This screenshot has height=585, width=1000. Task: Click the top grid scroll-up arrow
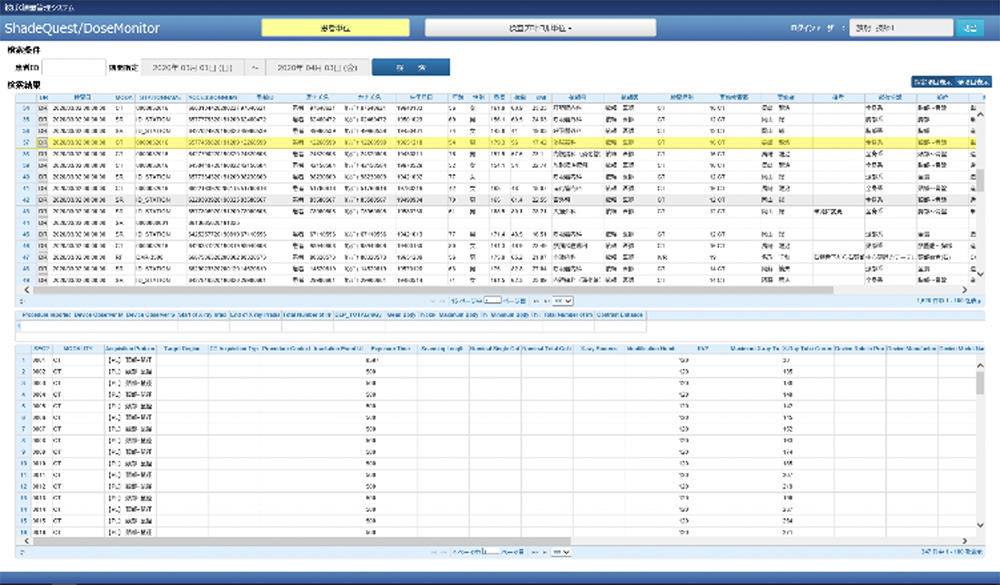(980, 115)
